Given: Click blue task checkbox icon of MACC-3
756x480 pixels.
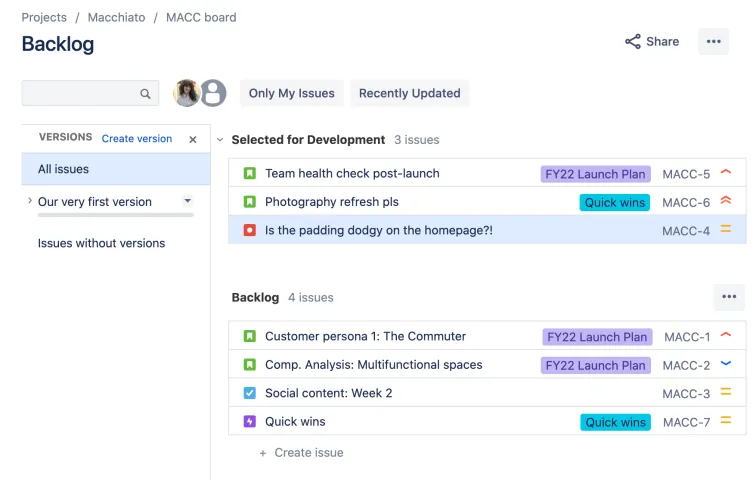Looking at the screenshot, I should [x=249, y=393].
